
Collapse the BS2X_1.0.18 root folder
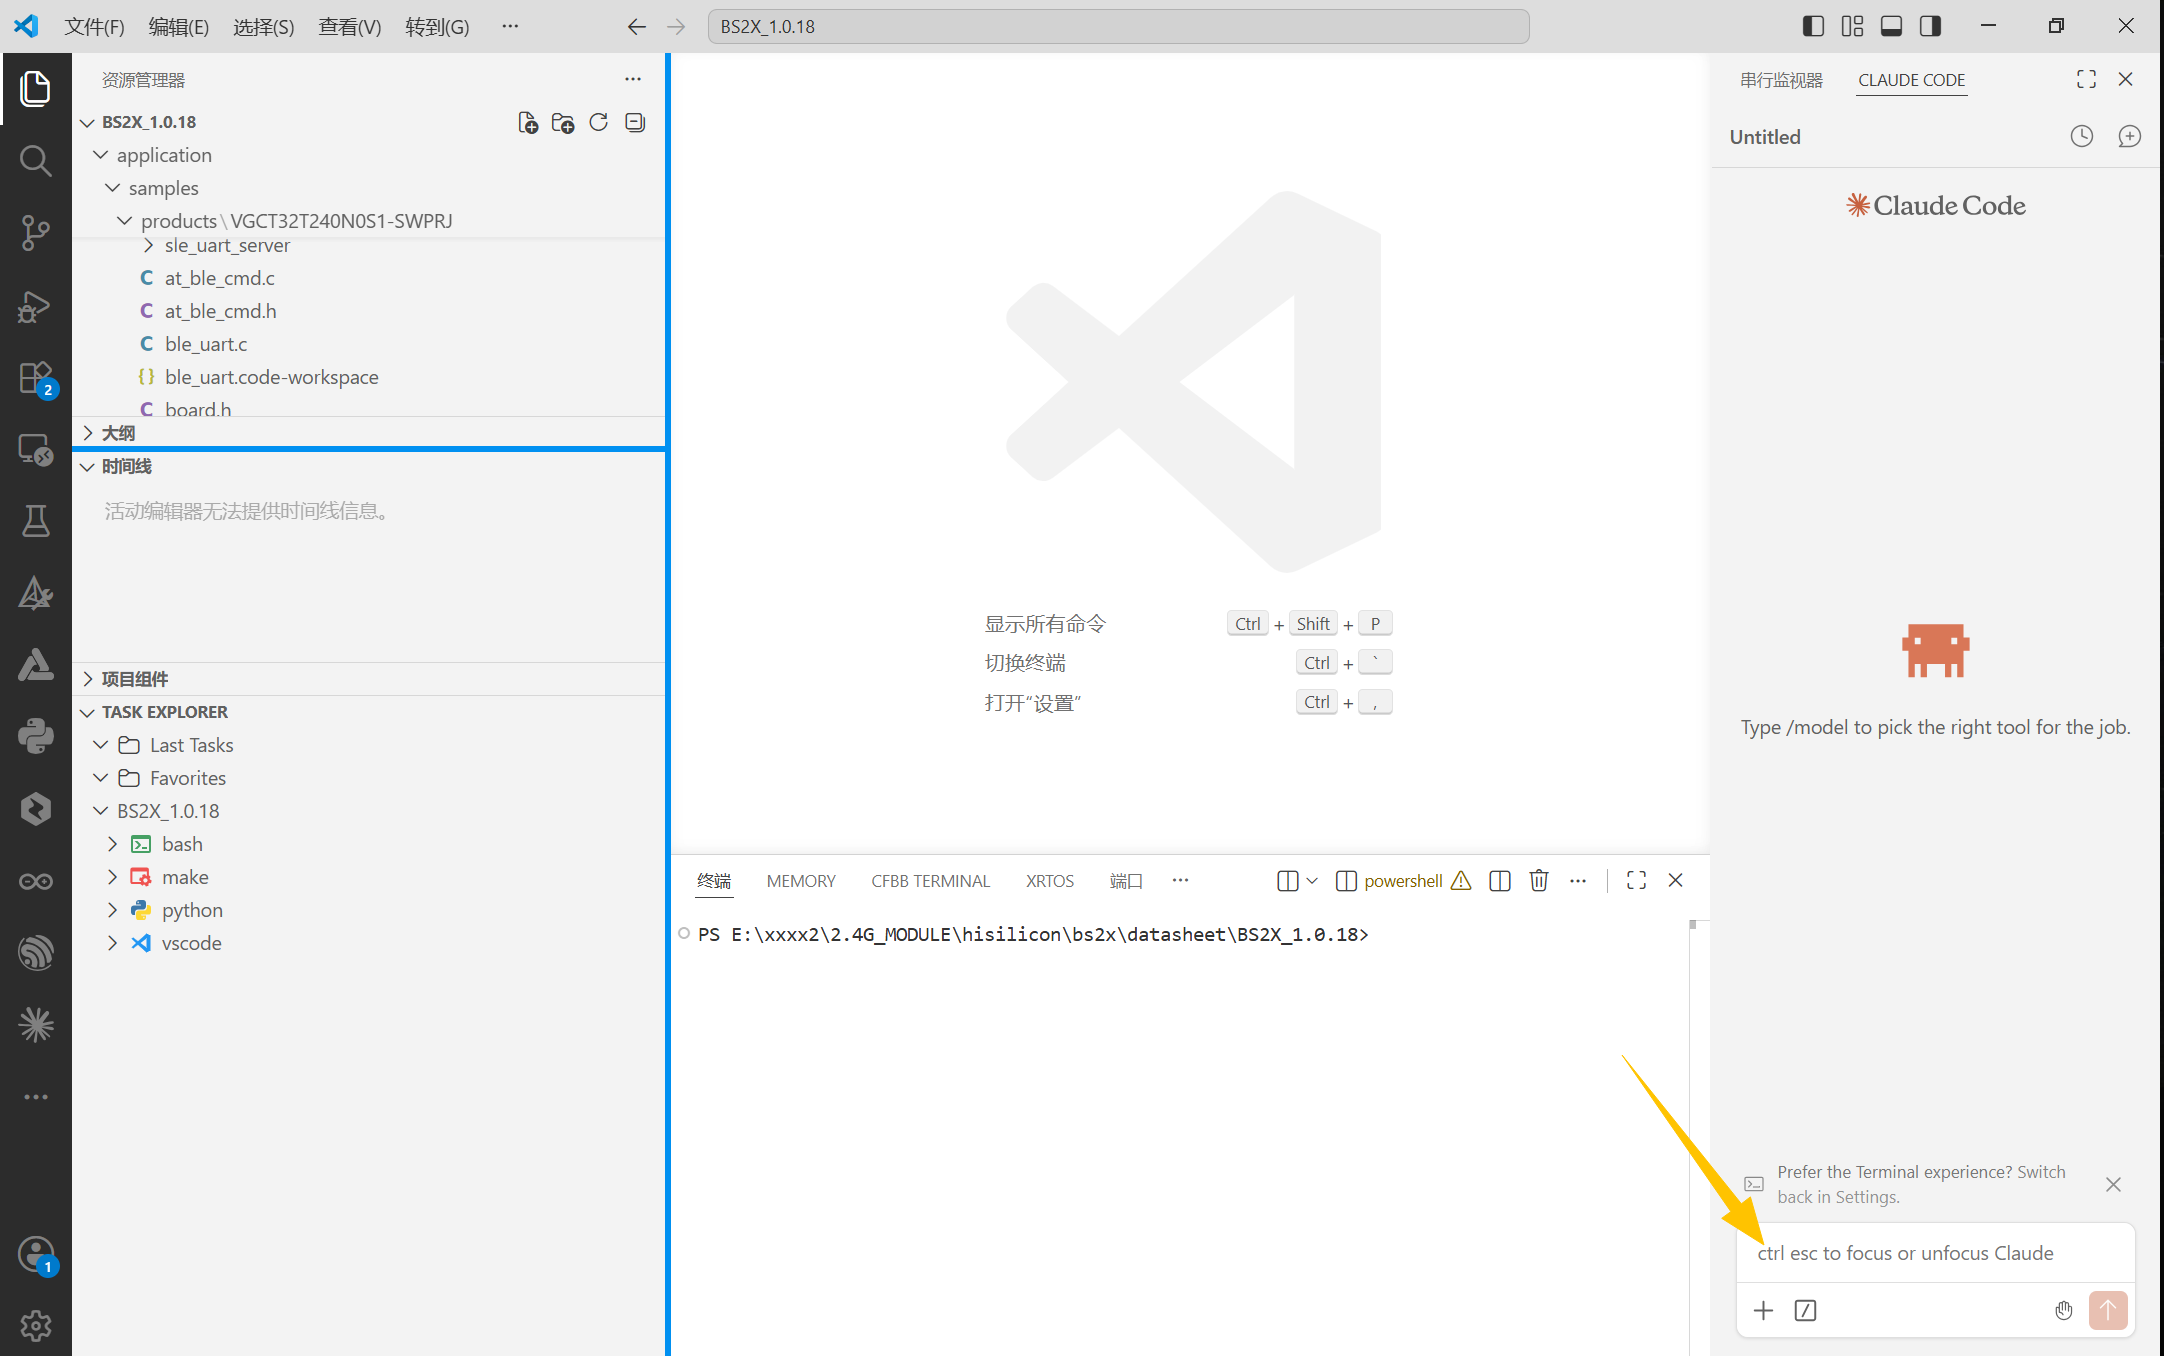point(88,122)
